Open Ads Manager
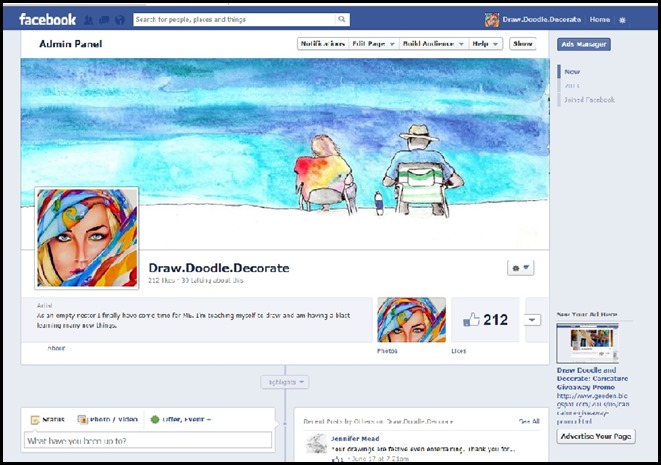Viewport: 661px width, 465px height. tap(583, 44)
